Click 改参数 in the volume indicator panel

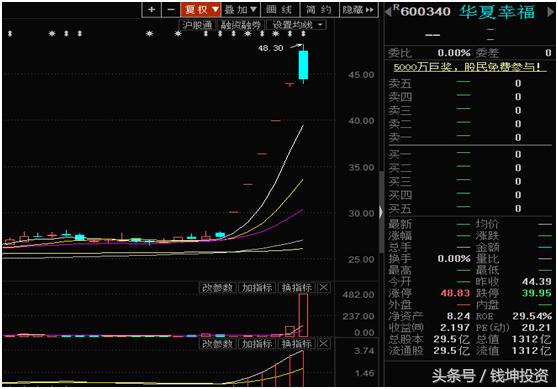[217, 288]
